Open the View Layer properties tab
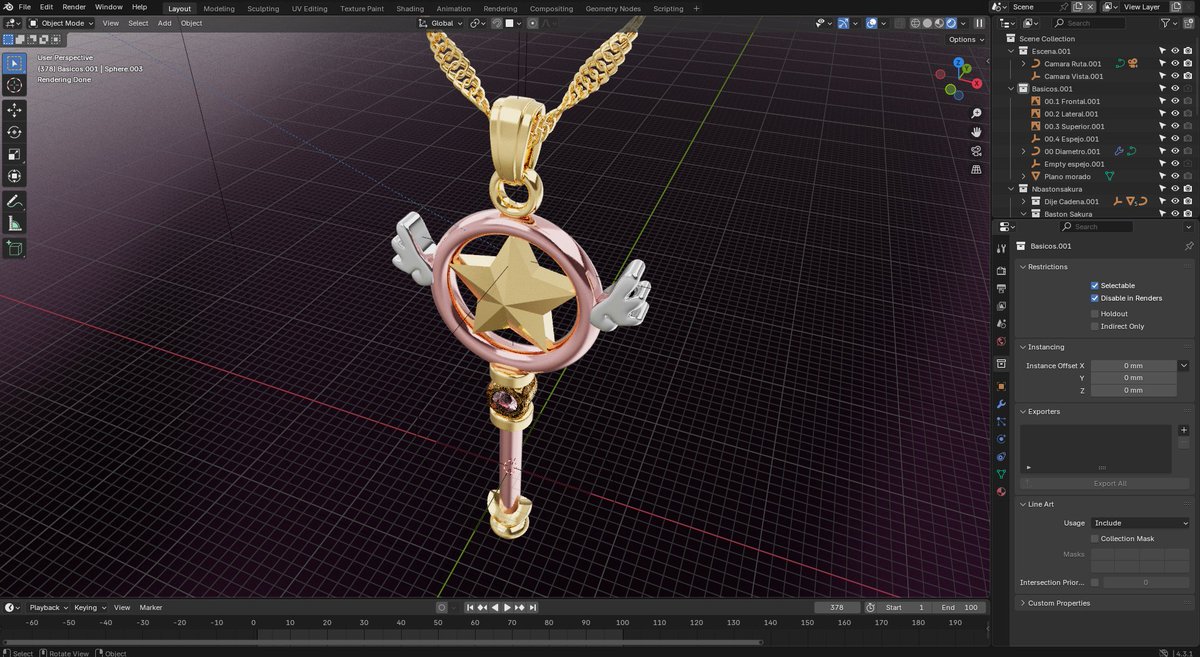 coord(1001,305)
